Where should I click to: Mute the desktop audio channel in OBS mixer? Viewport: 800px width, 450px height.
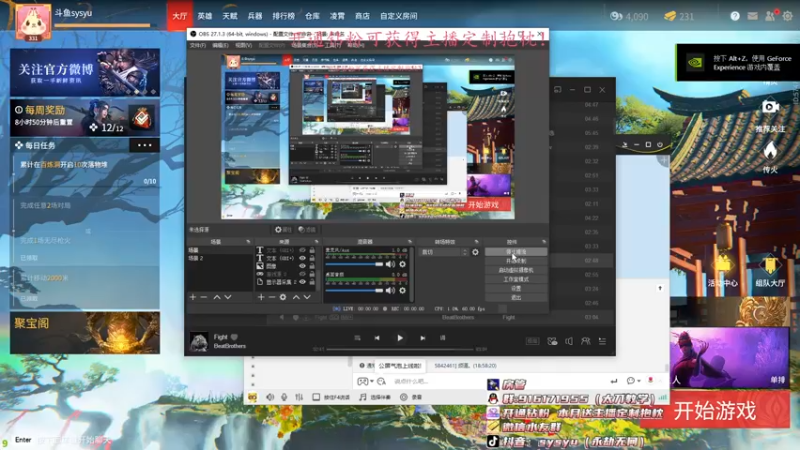tap(390, 290)
